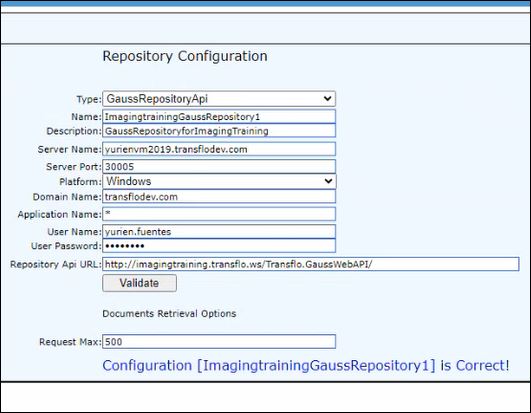Click the Request Max field showing 500
531x413 pixels.
click(219, 342)
